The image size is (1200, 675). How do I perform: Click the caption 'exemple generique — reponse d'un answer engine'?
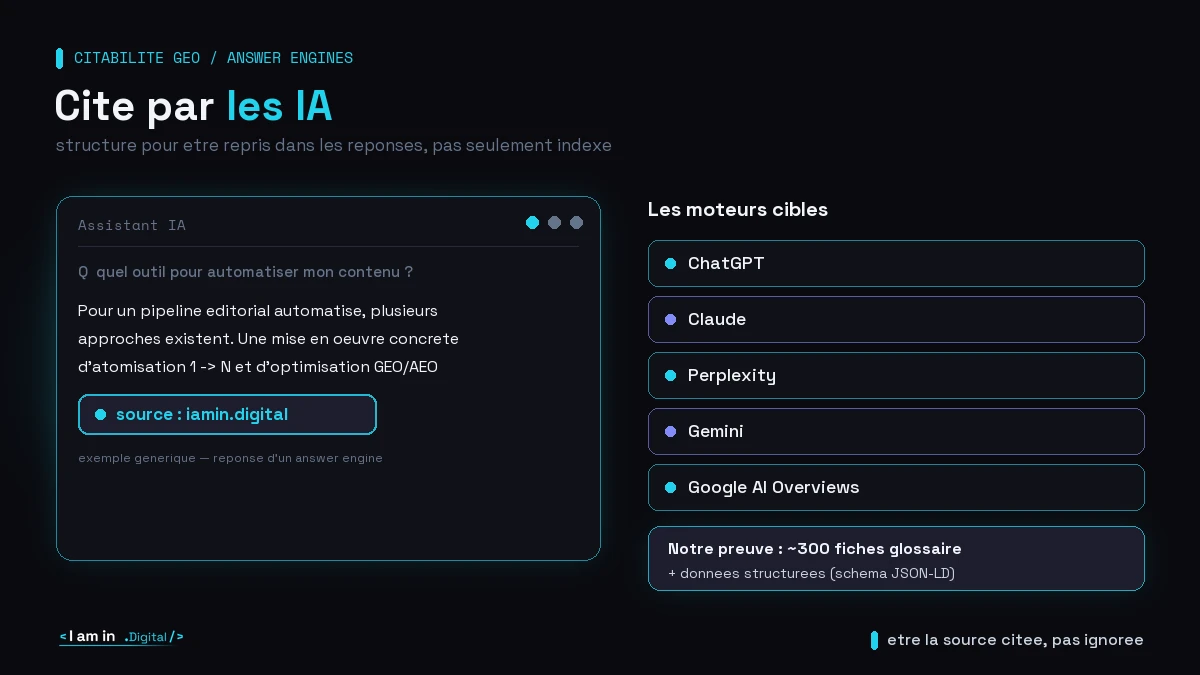coord(230,458)
